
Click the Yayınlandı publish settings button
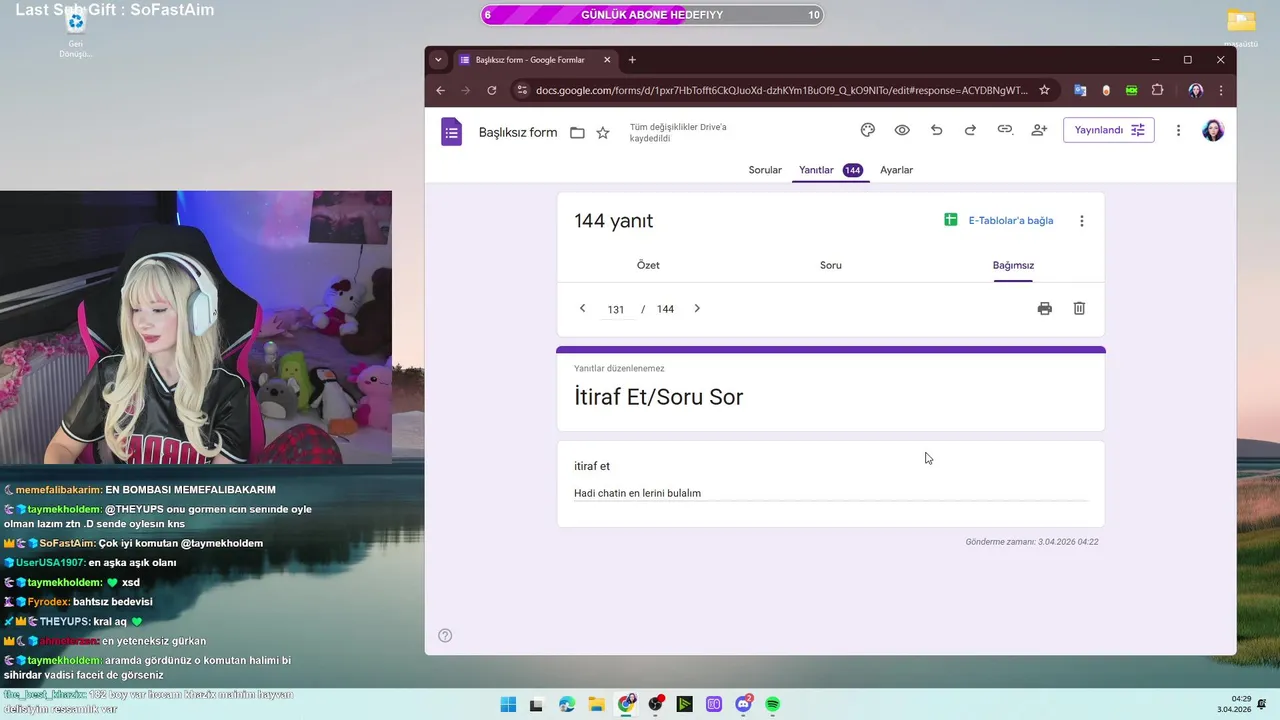1108,130
